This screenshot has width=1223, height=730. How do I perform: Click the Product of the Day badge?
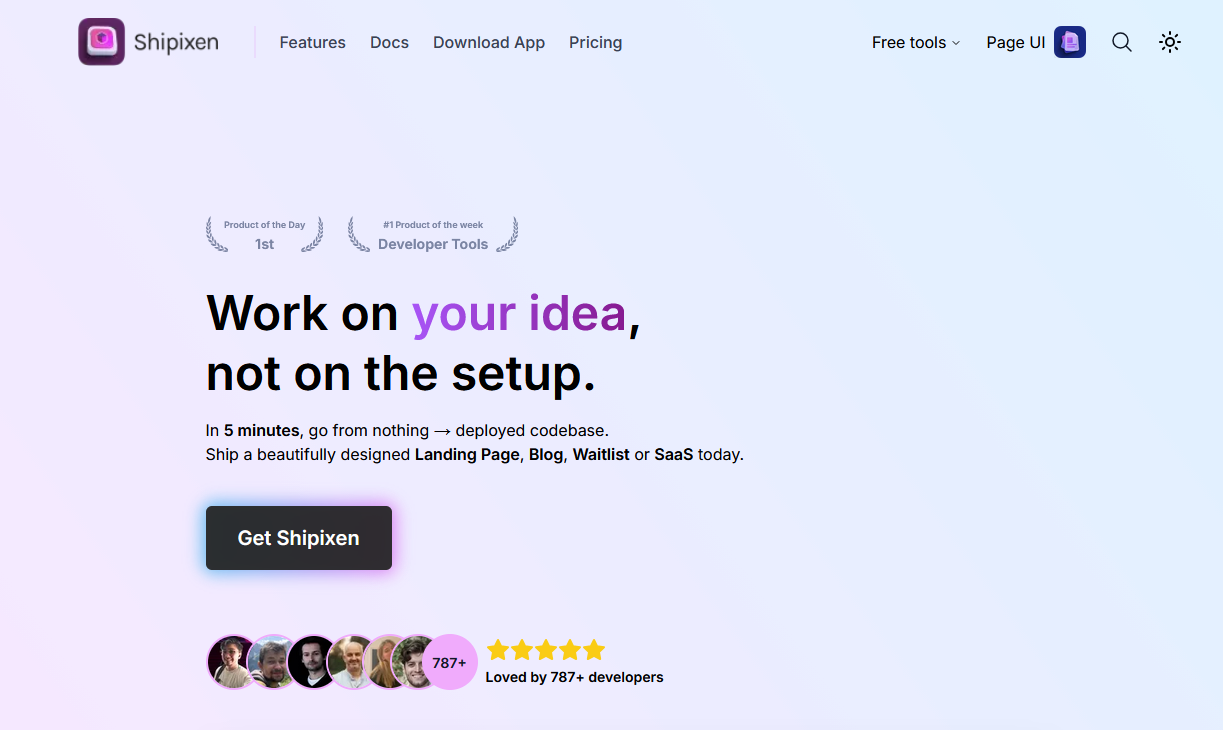point(265,235)
